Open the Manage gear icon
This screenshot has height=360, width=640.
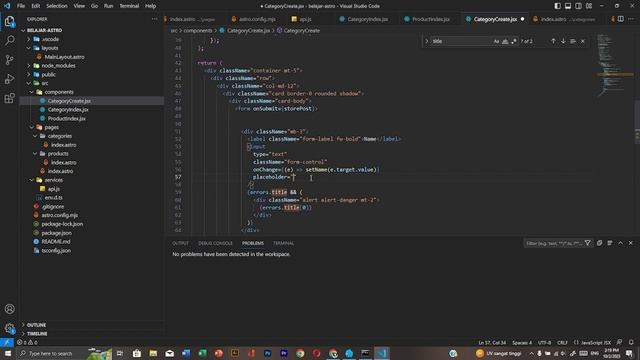[x=9, y=328]
